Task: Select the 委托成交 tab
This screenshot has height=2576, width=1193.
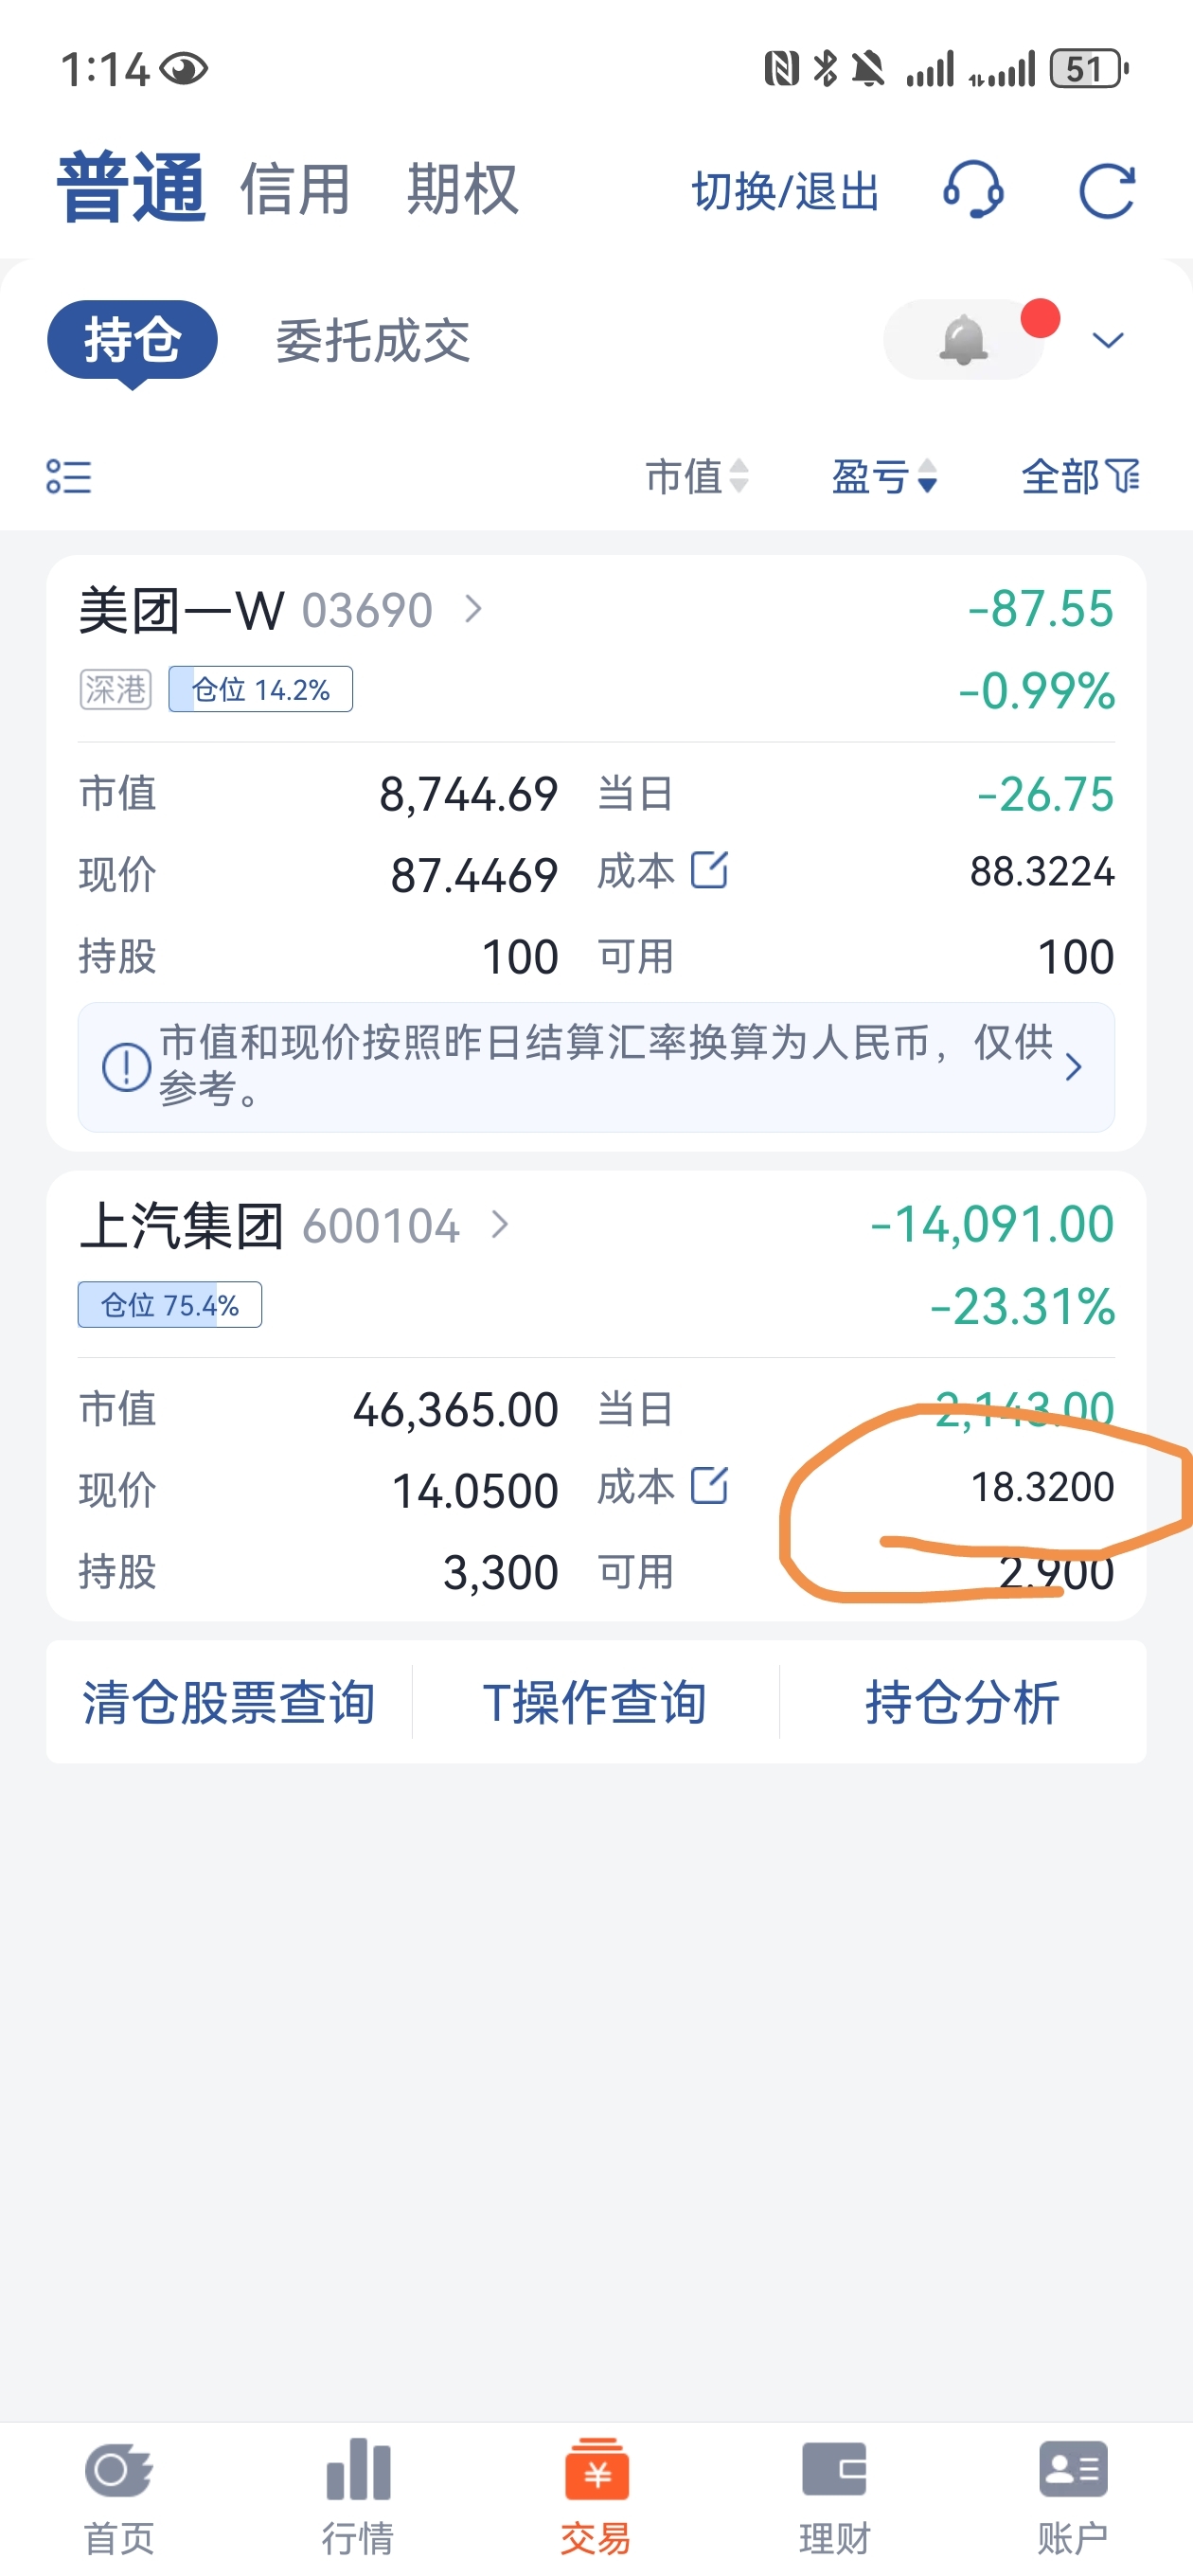Action: [373, 341]
